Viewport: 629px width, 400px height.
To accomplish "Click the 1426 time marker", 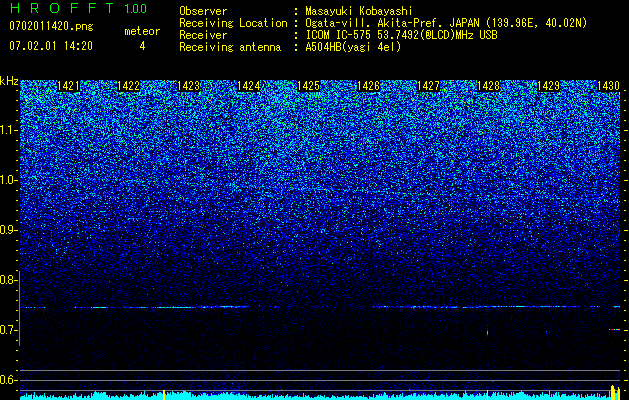I will (x=368, y=86).
